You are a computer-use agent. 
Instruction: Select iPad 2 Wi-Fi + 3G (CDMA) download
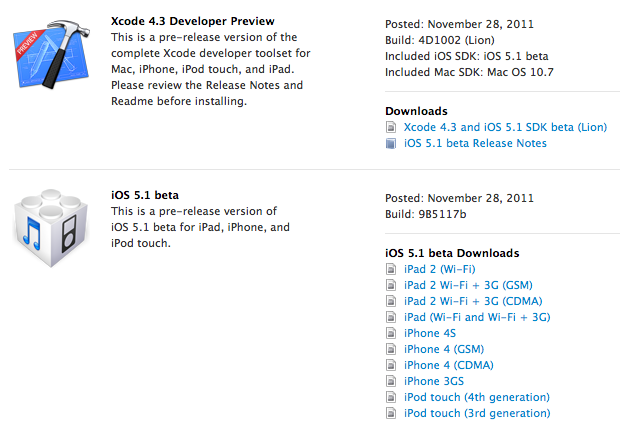click(473, 301)
